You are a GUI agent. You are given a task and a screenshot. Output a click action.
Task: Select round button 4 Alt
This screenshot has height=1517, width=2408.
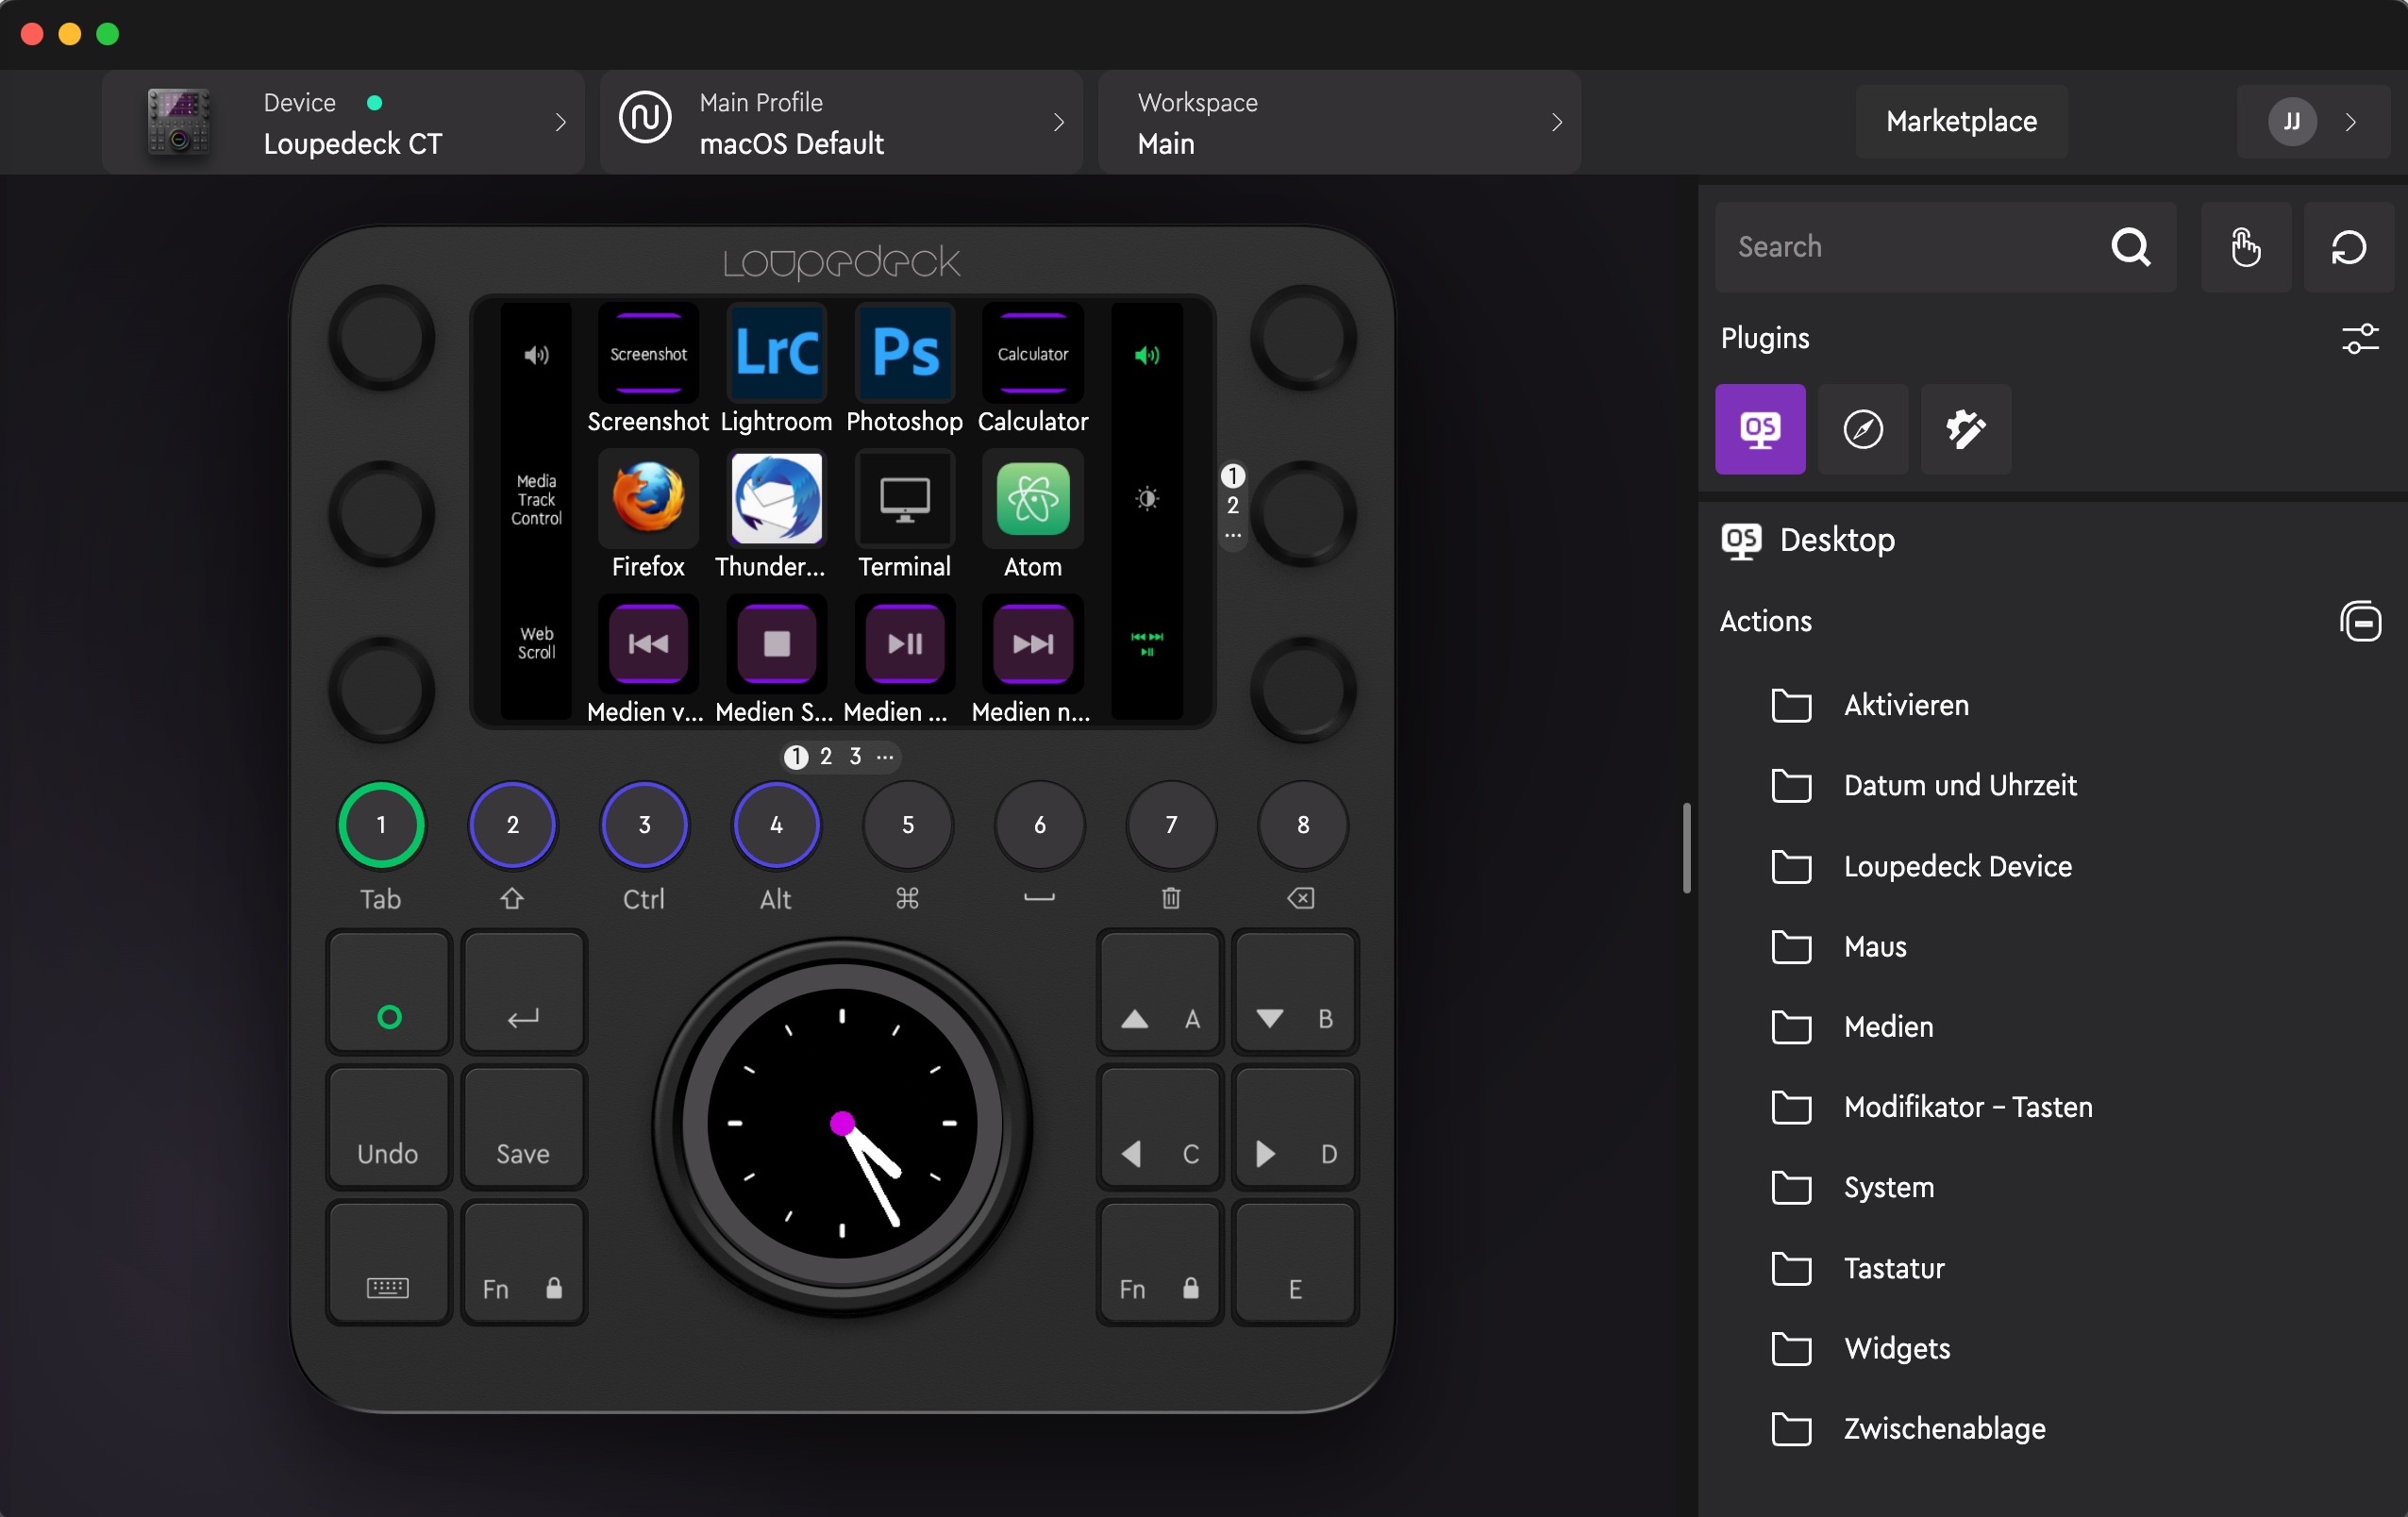(x=776, y=825)
